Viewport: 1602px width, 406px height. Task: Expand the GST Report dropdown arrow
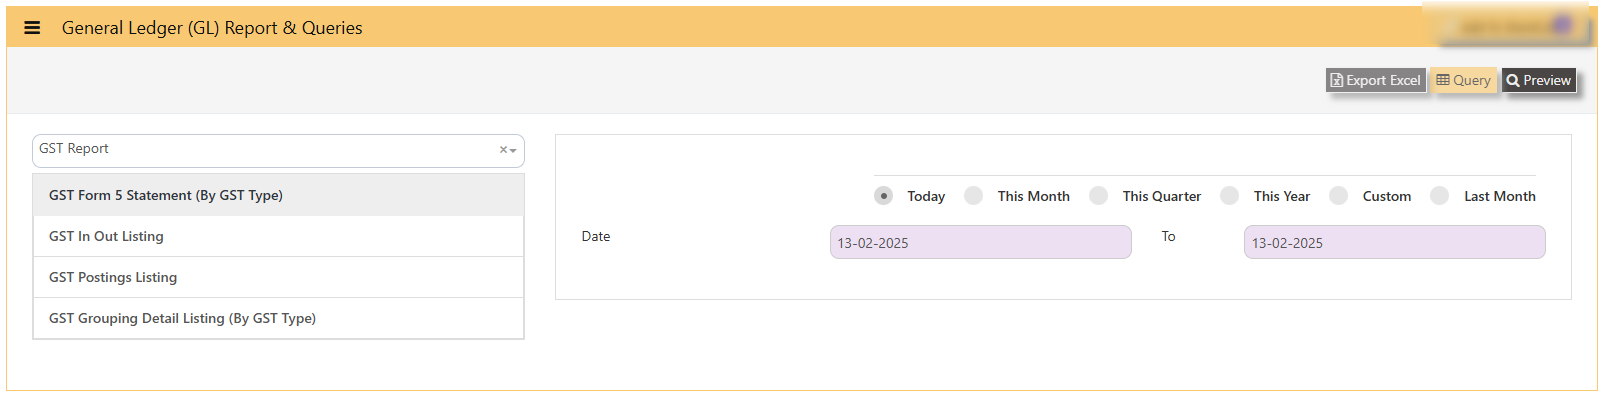click(x=513, y=151)
